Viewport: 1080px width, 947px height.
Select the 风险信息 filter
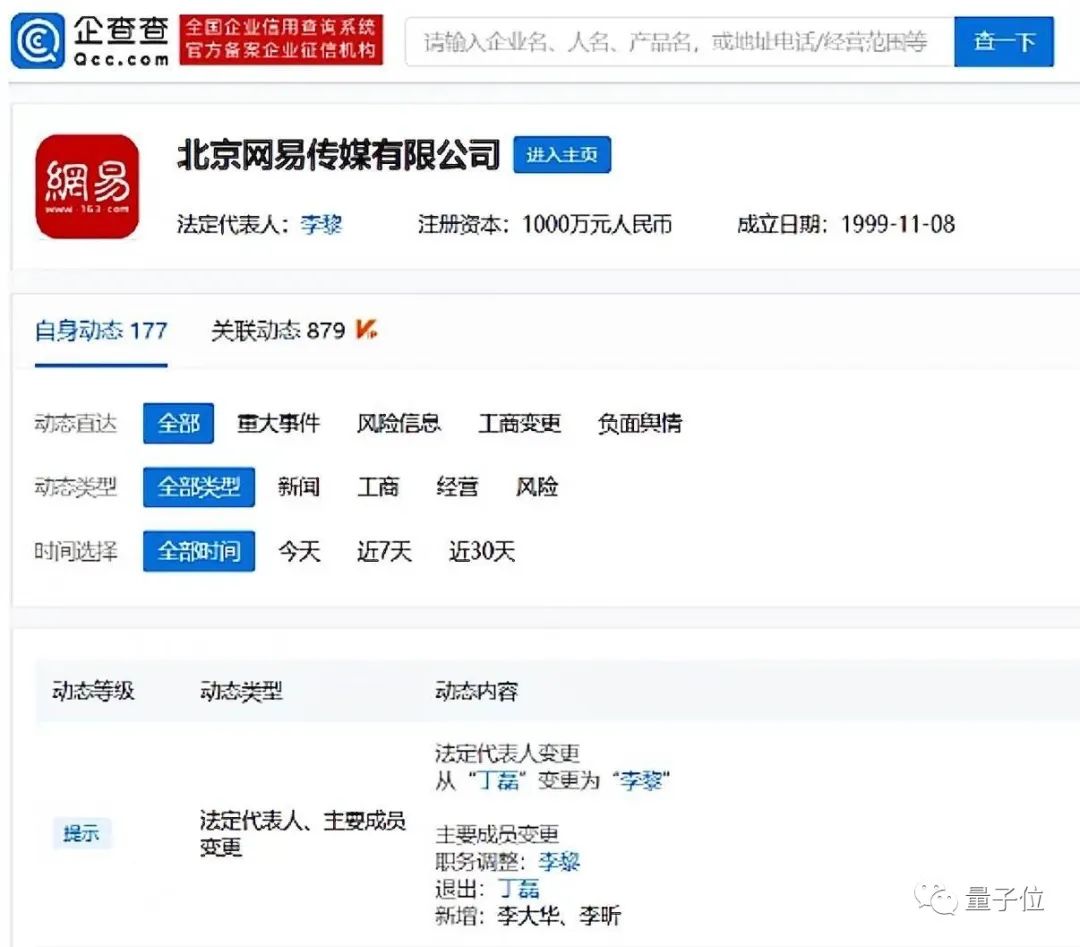click(x=400, y=423)
